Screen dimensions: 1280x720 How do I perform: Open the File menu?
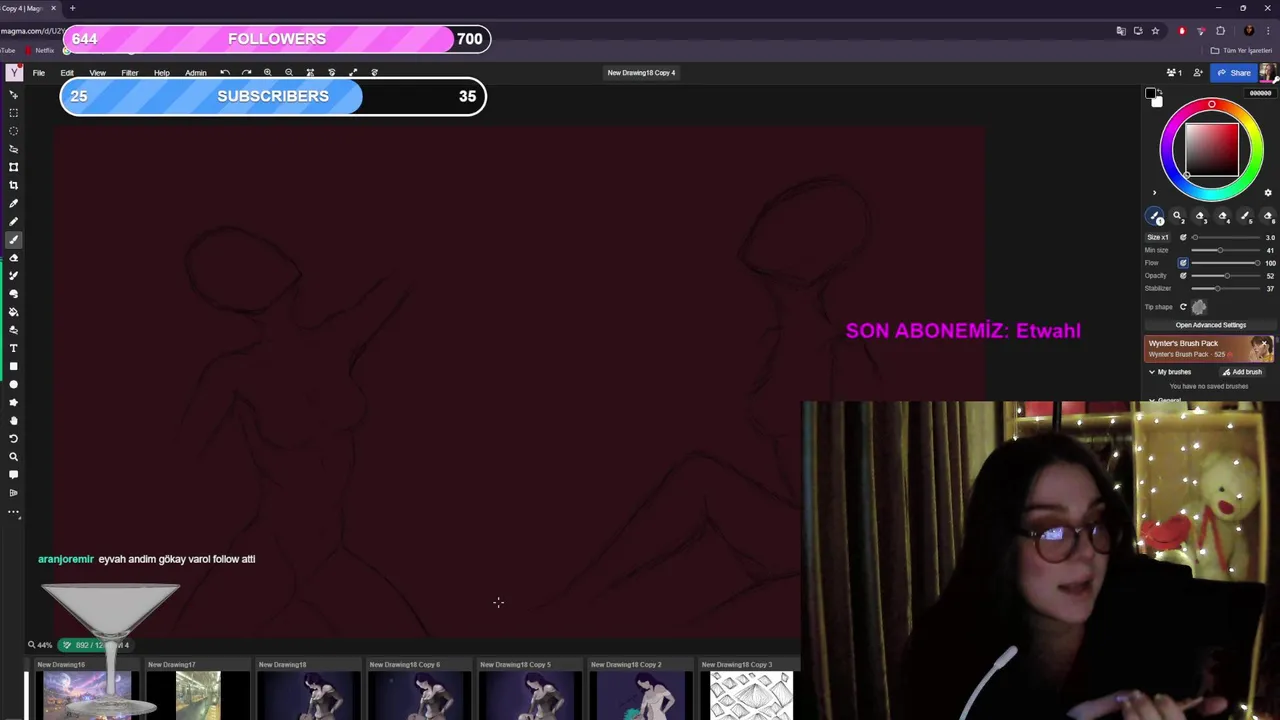coord(39,73)
